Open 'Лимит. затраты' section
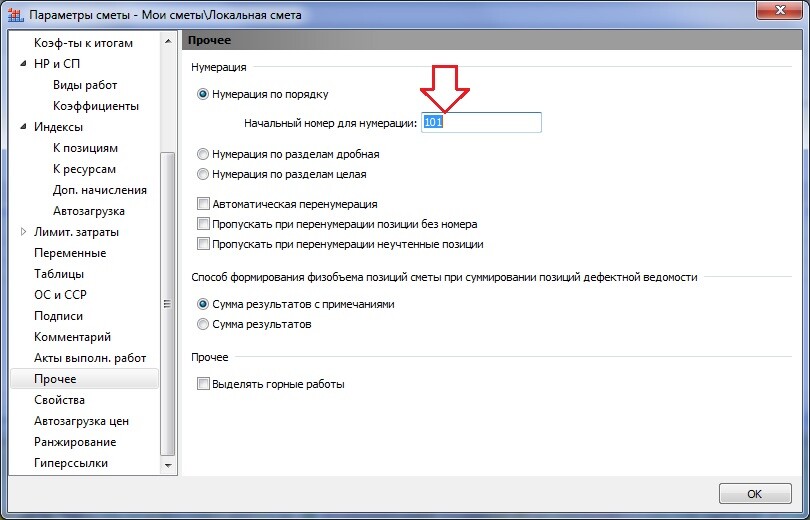Screen dimensions: 810x520 (76, 232)
